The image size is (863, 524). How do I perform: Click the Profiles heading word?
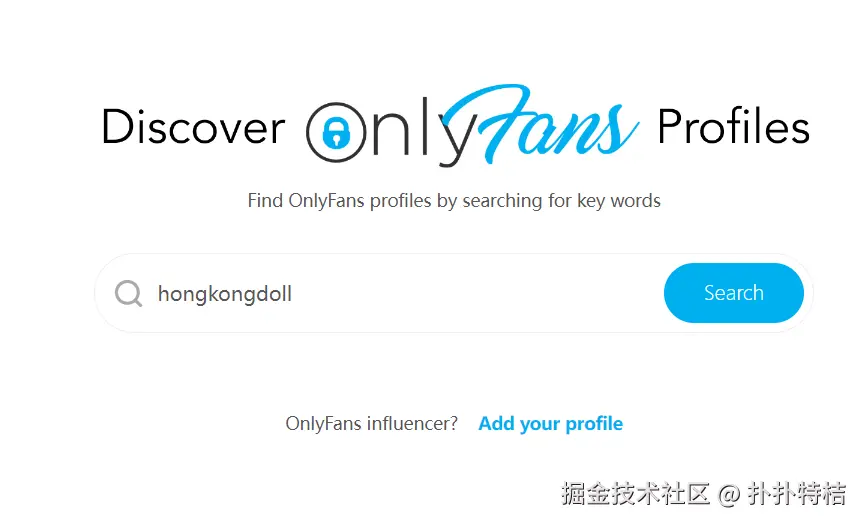(733, 127)
